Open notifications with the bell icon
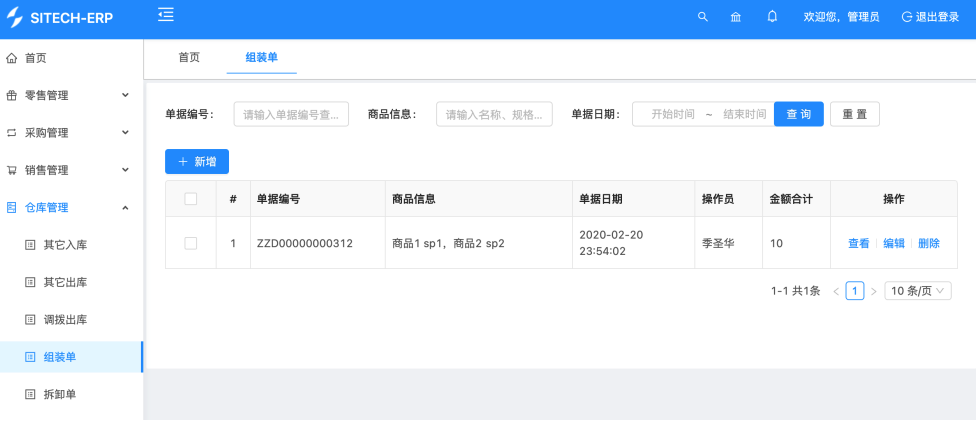 (772, 17)
